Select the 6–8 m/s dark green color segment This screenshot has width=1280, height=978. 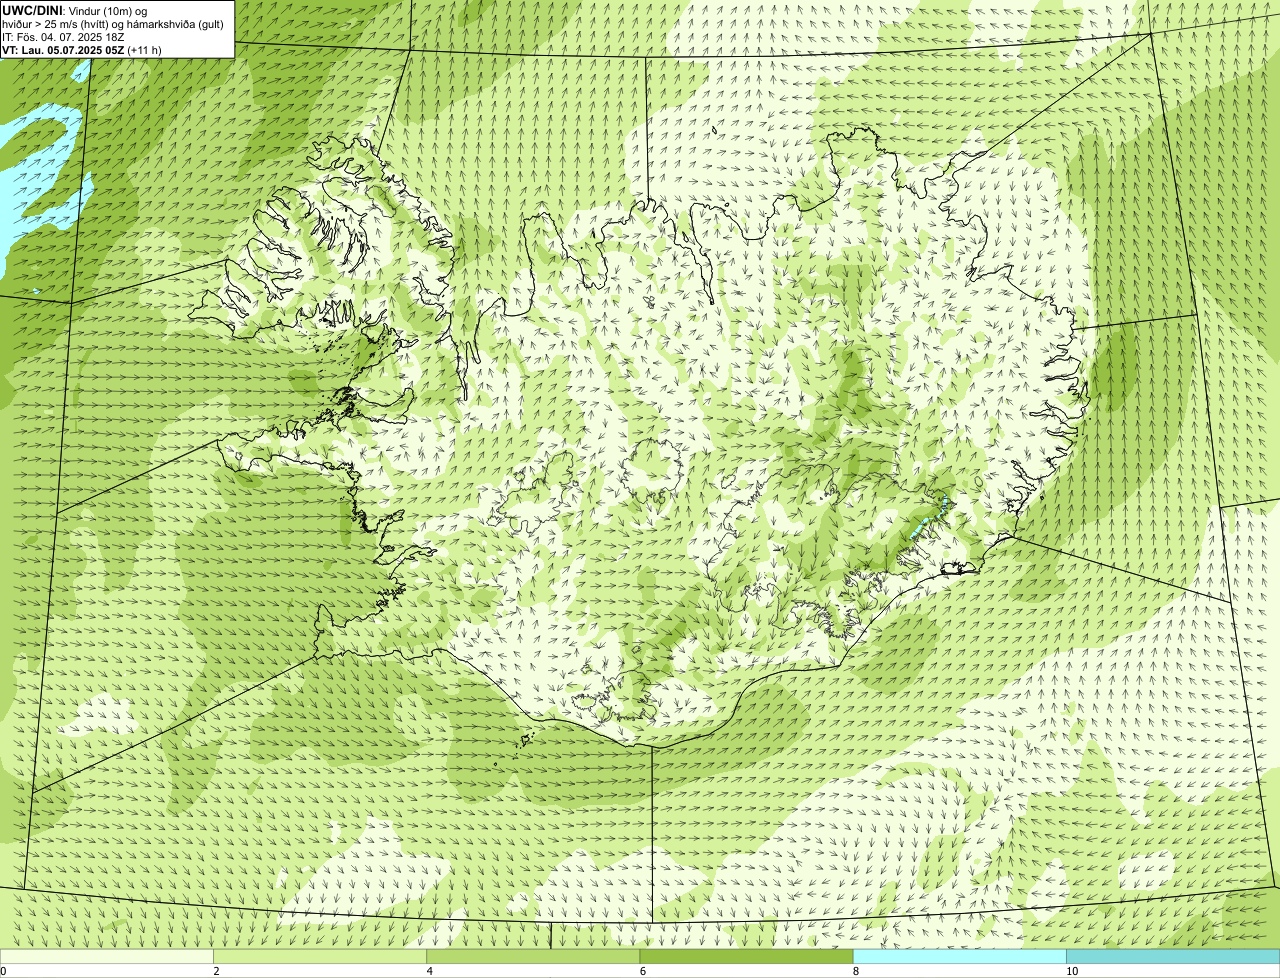[x=746, y=957]
